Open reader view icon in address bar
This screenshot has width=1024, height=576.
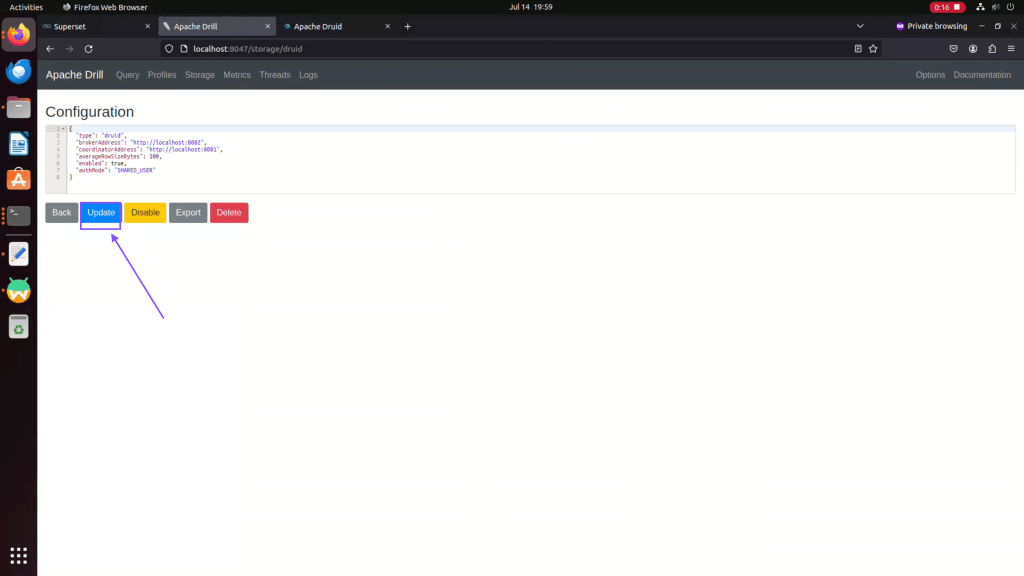[x=858, y=48]
